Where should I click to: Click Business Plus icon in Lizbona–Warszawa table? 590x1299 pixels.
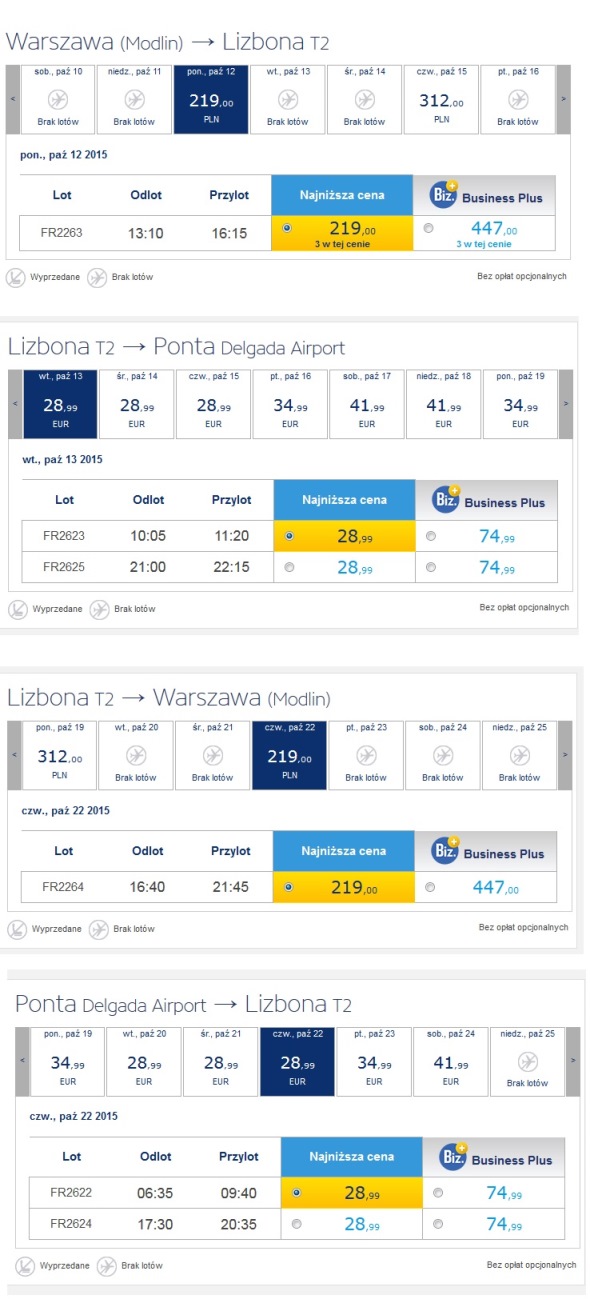pyautogui.click(x=445, y=849)
